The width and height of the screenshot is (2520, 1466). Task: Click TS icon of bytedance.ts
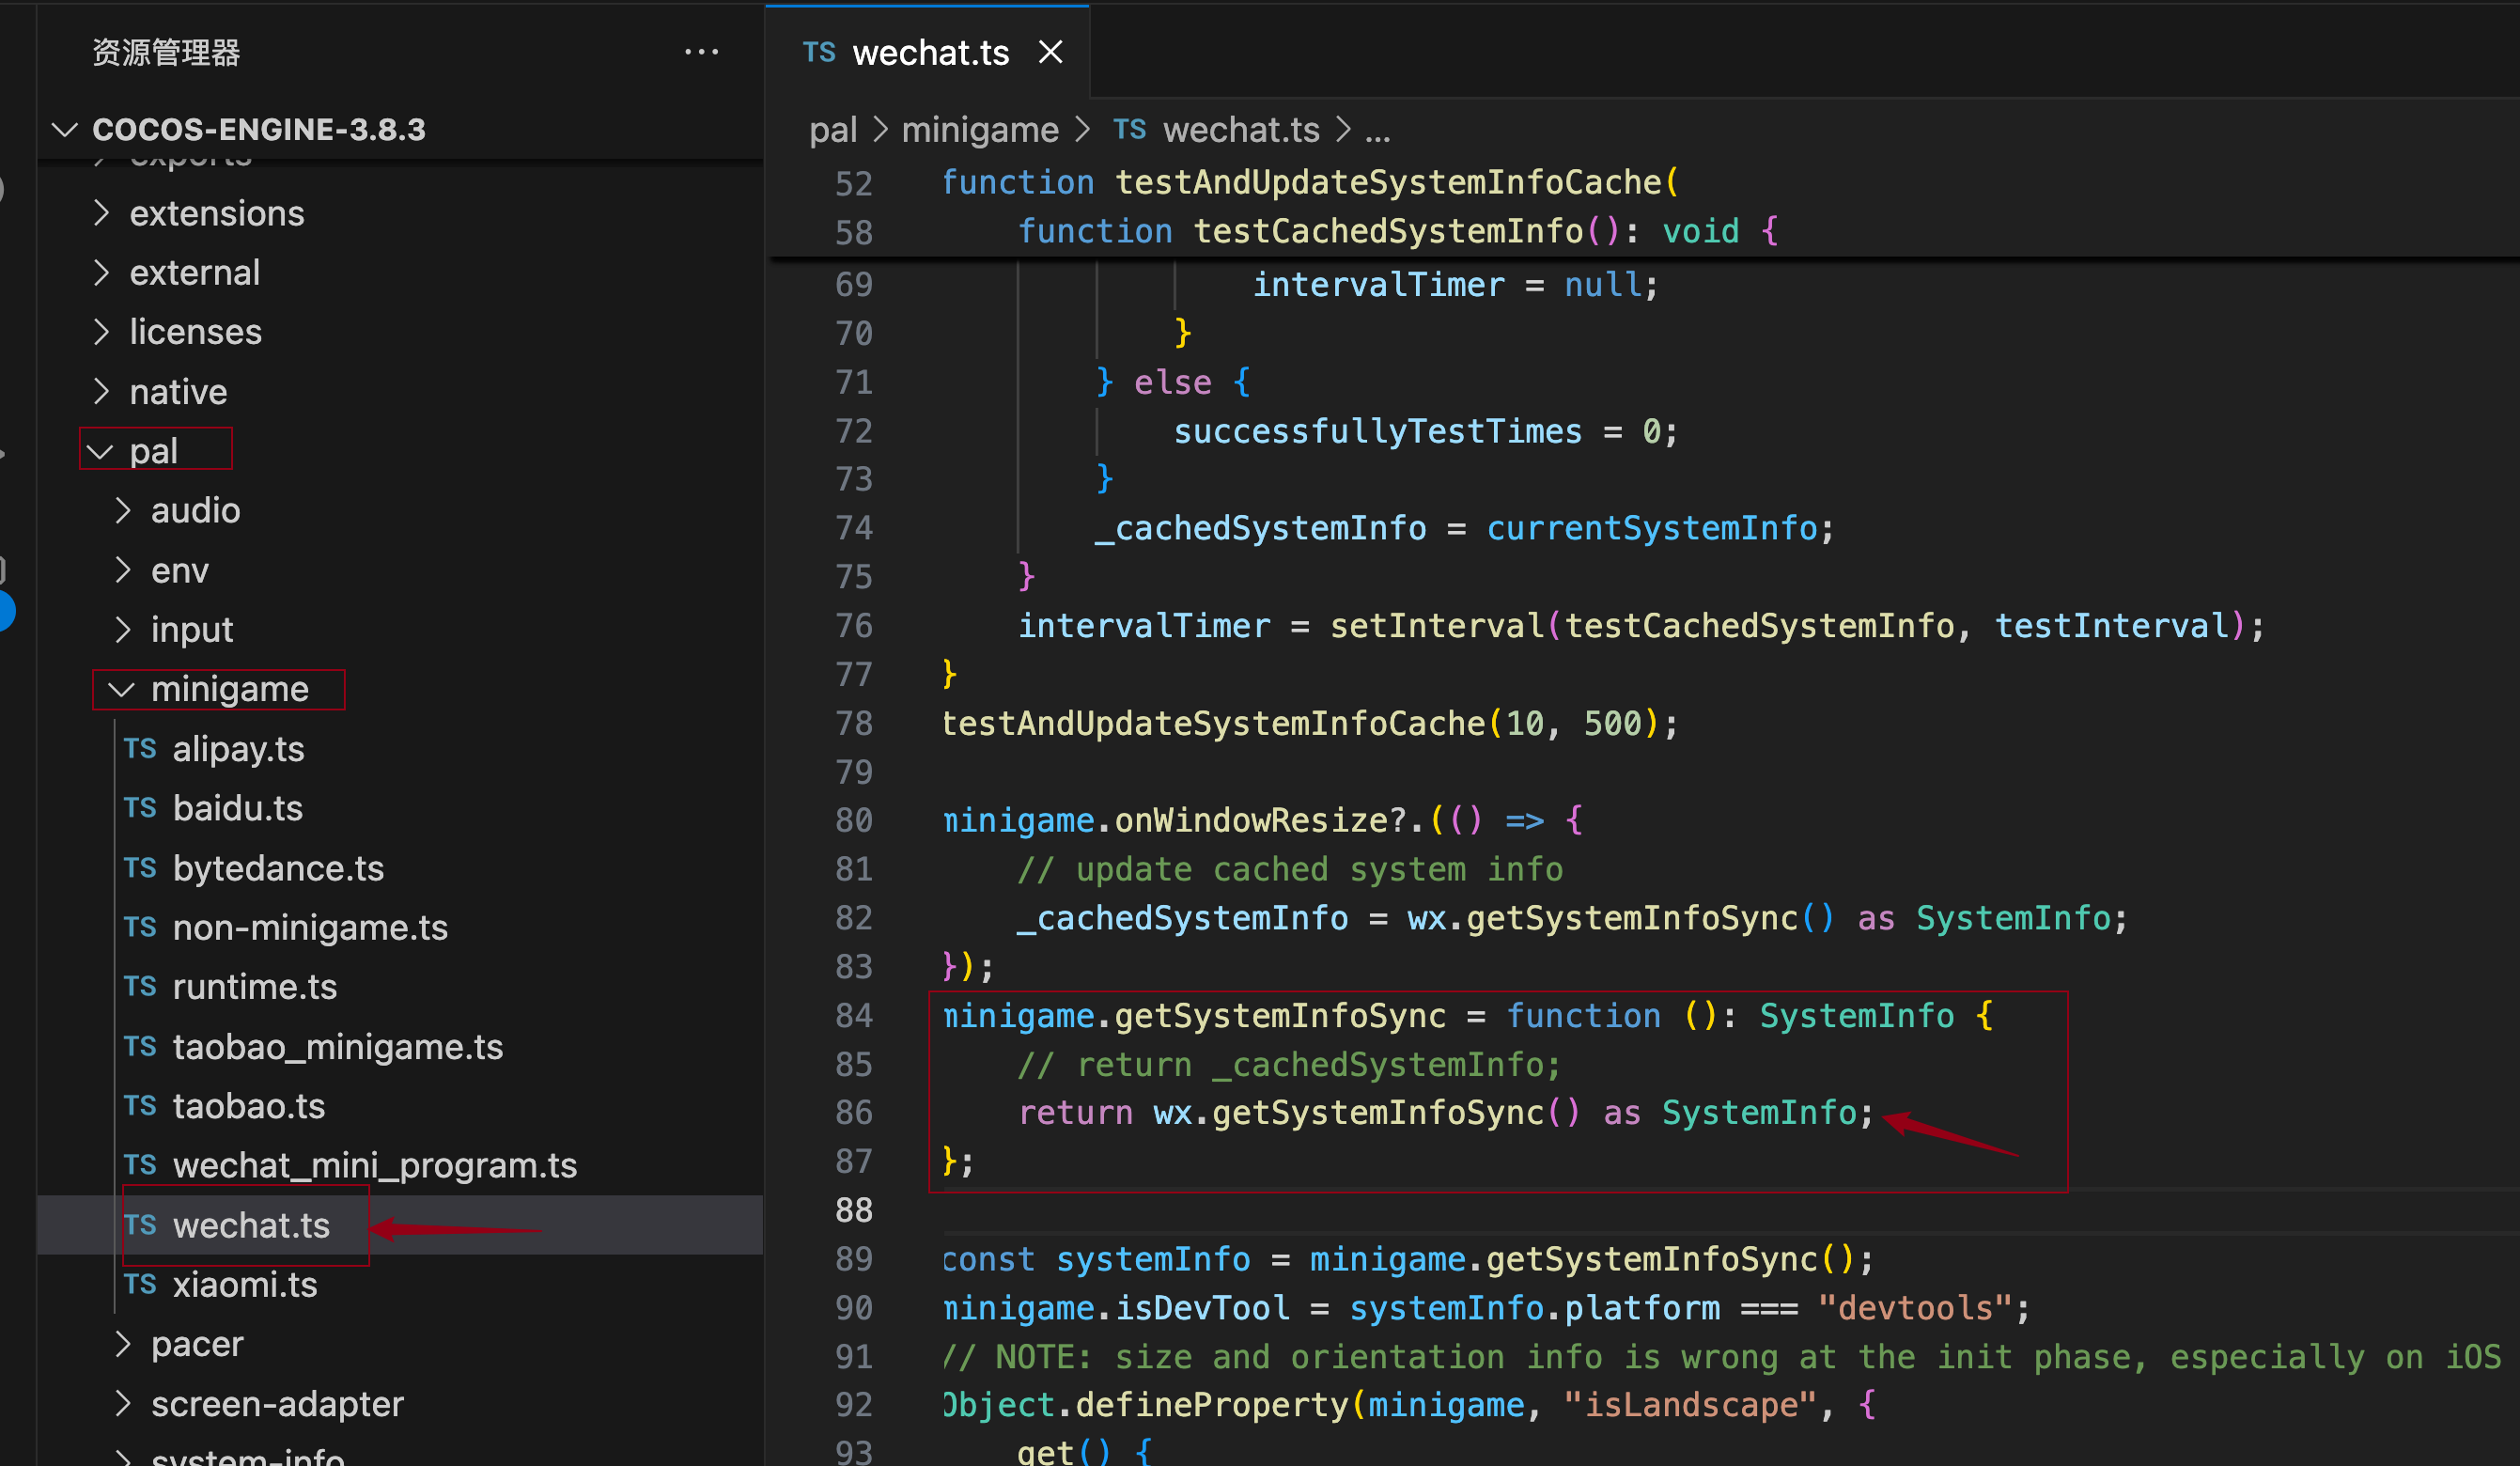(140, 867)
